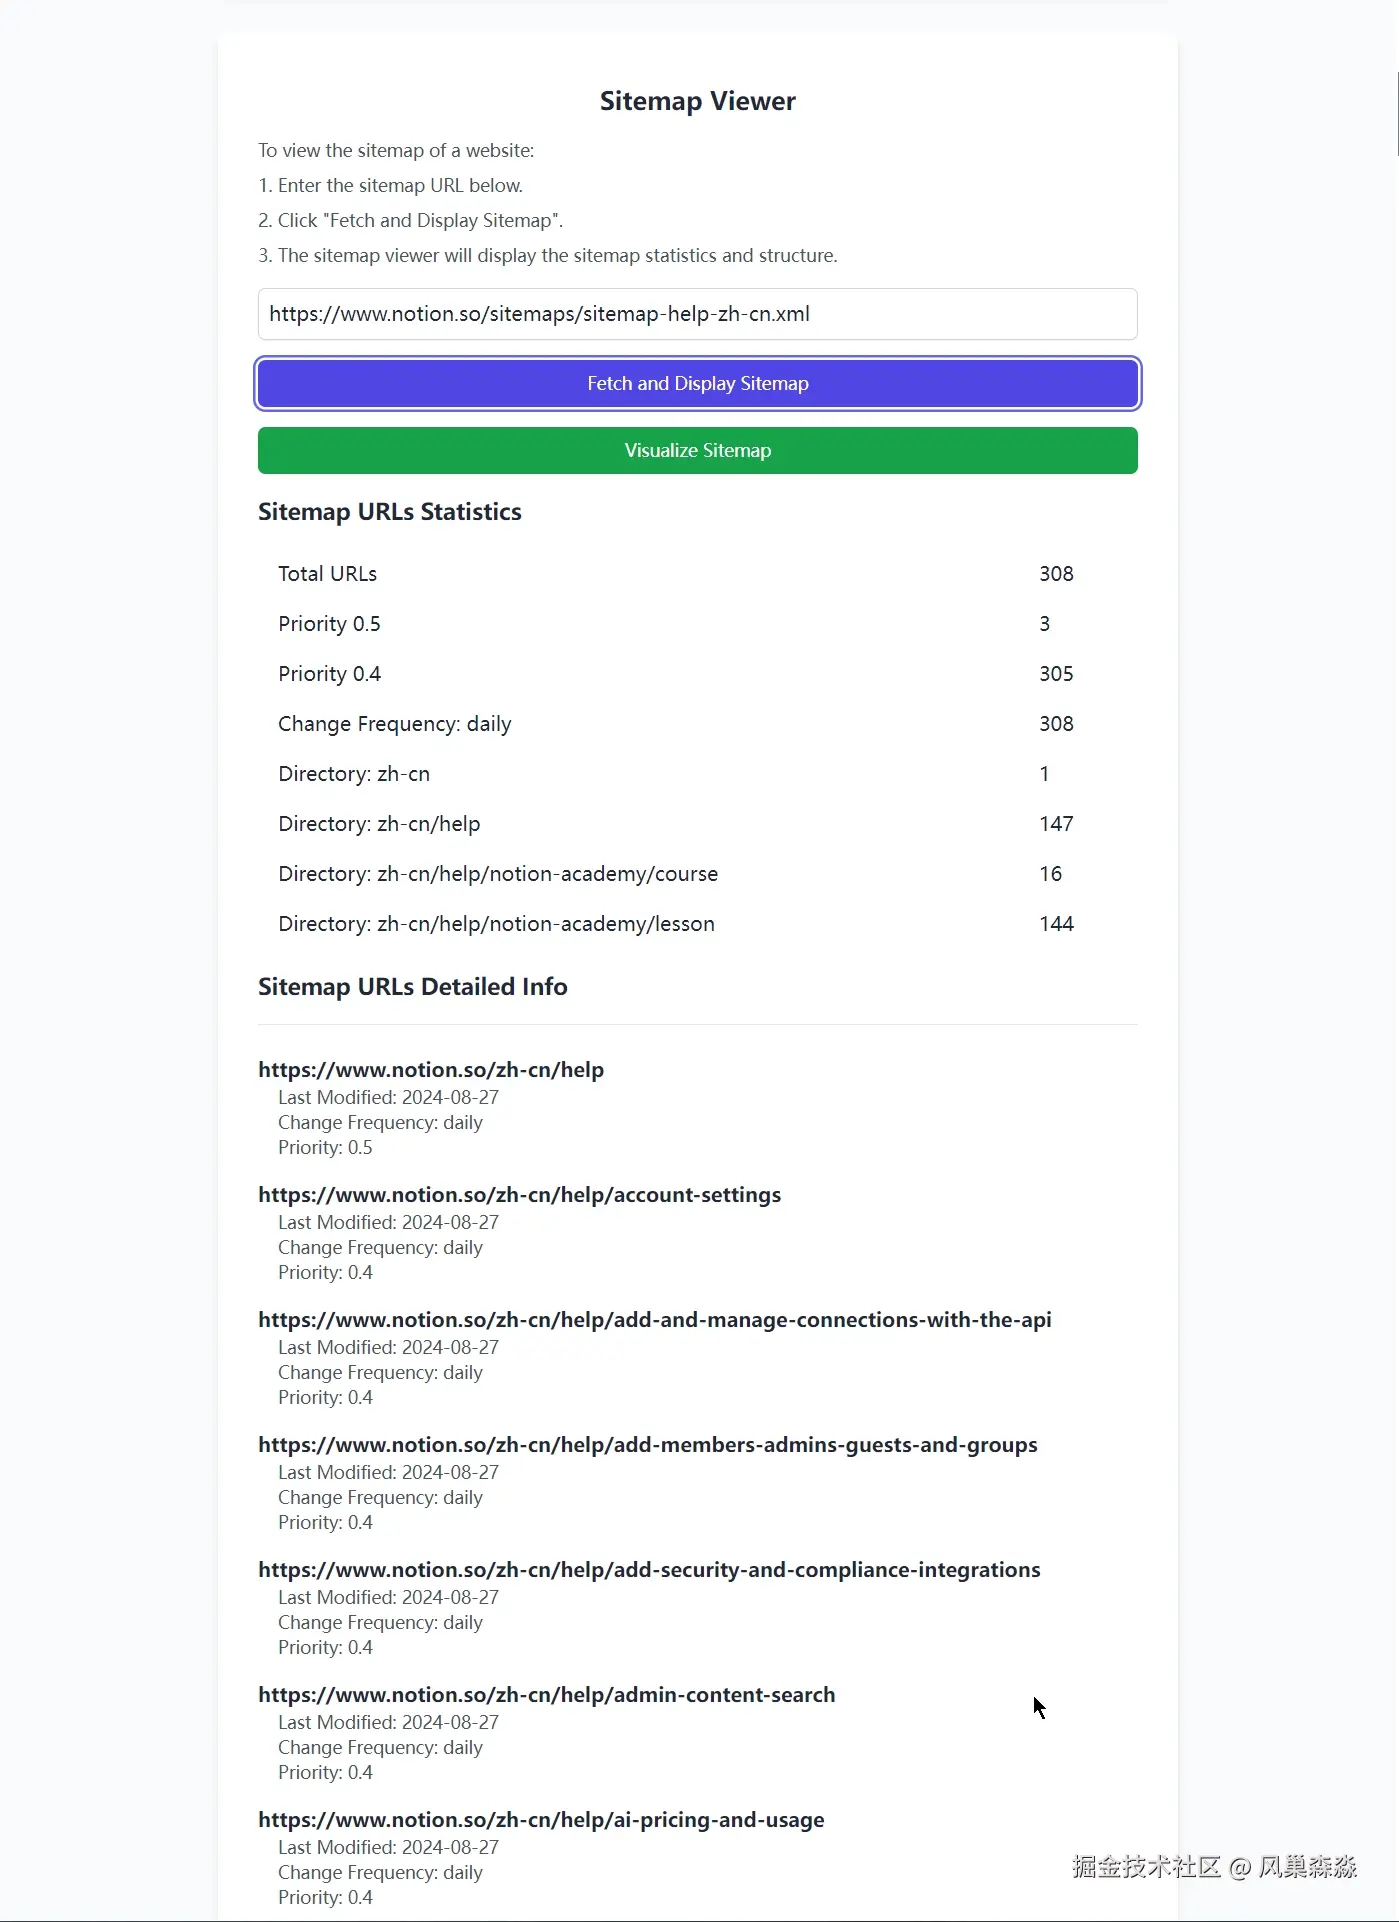The height and width of the screenshot is (1922, 1399).
Task: Open the add-and-manage-connections-with-the-api URL
Action: [654, 1319]
